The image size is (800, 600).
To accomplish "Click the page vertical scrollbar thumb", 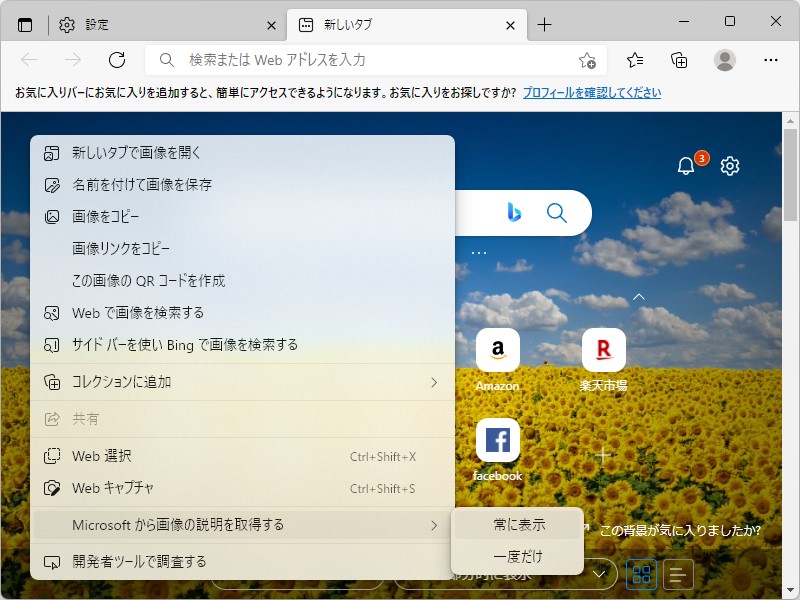I will (790, 174).
